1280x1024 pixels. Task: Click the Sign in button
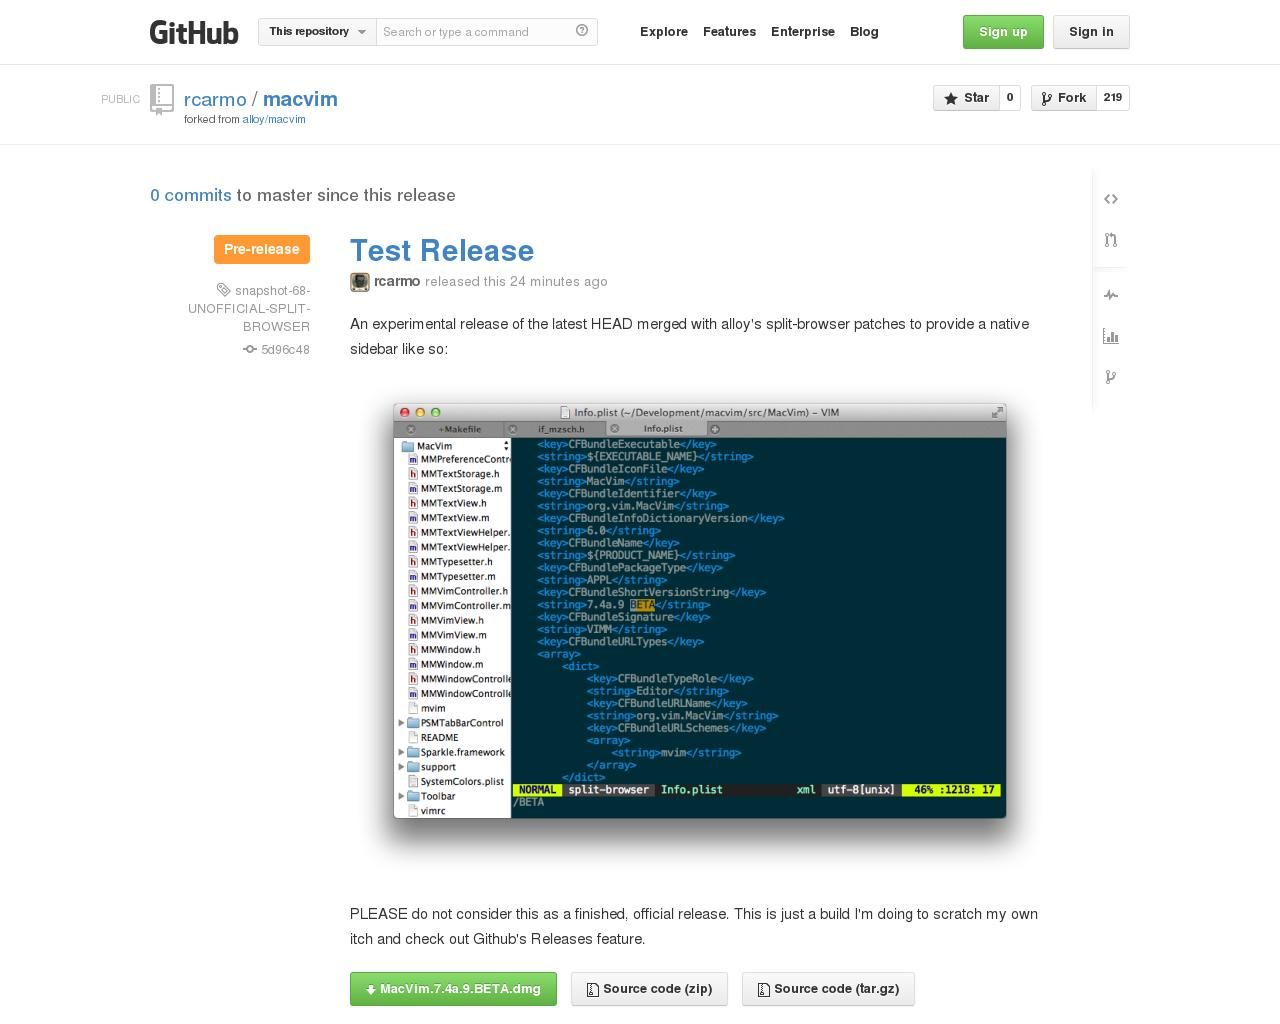pyautogui.click(x=1091, y=32)
